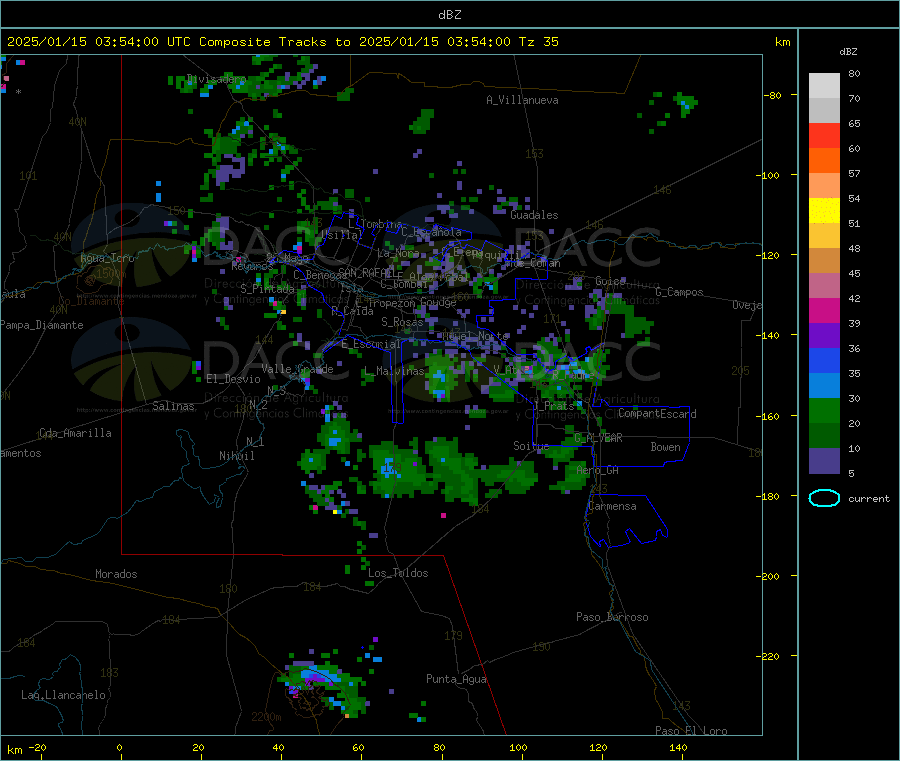Click the 20 dBZ green color swatch
900x761 pixels.
(824, 410)
